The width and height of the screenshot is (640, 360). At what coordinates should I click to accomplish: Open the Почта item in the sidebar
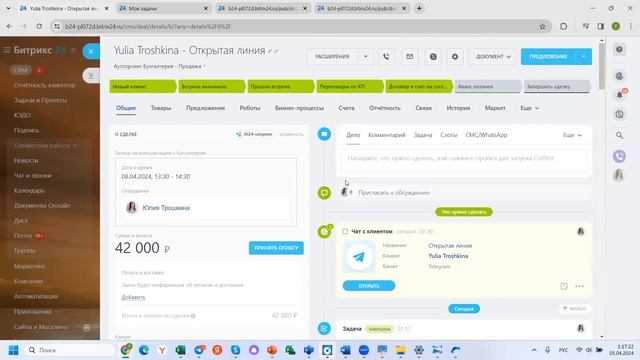click(x=23, y=236)
